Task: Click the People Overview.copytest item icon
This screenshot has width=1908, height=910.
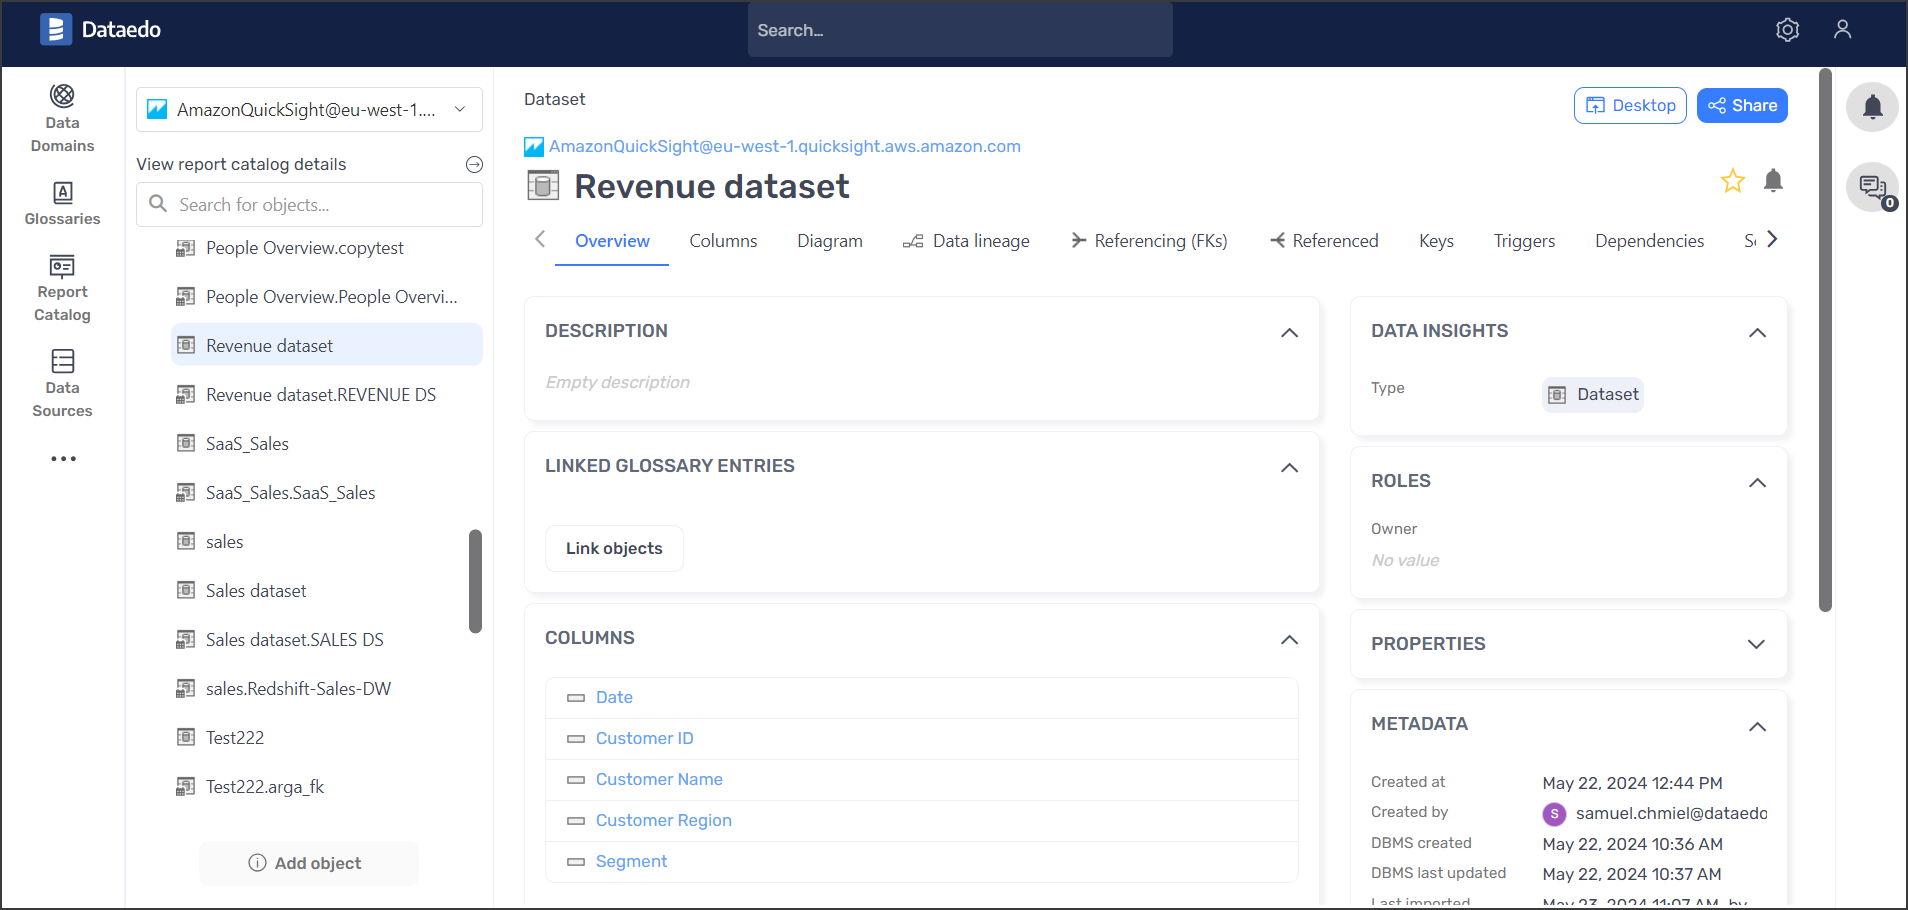Action: [185, 248]
